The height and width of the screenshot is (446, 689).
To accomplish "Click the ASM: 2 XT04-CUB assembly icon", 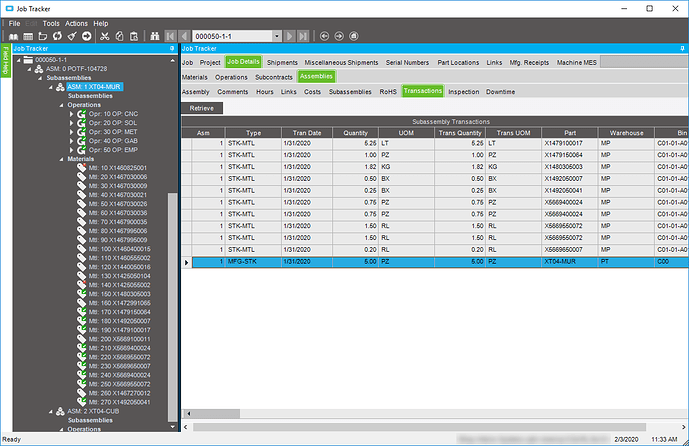I will pos(60,412).
